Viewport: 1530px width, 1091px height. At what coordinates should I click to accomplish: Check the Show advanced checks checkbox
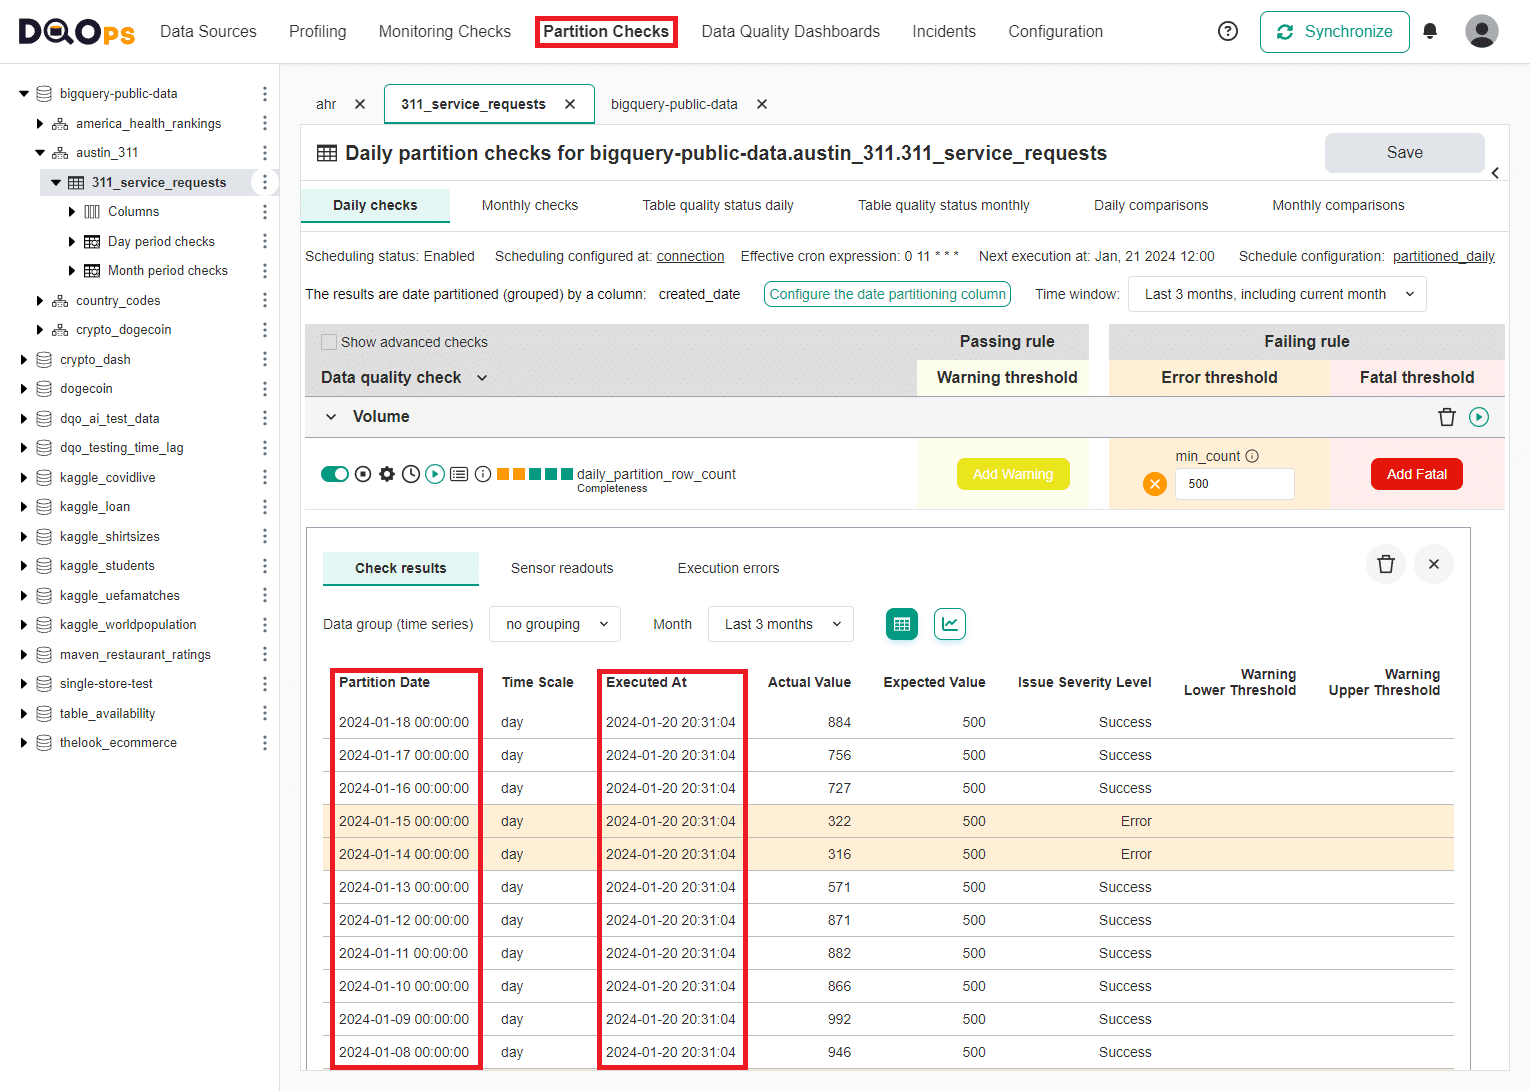point(329,341)
